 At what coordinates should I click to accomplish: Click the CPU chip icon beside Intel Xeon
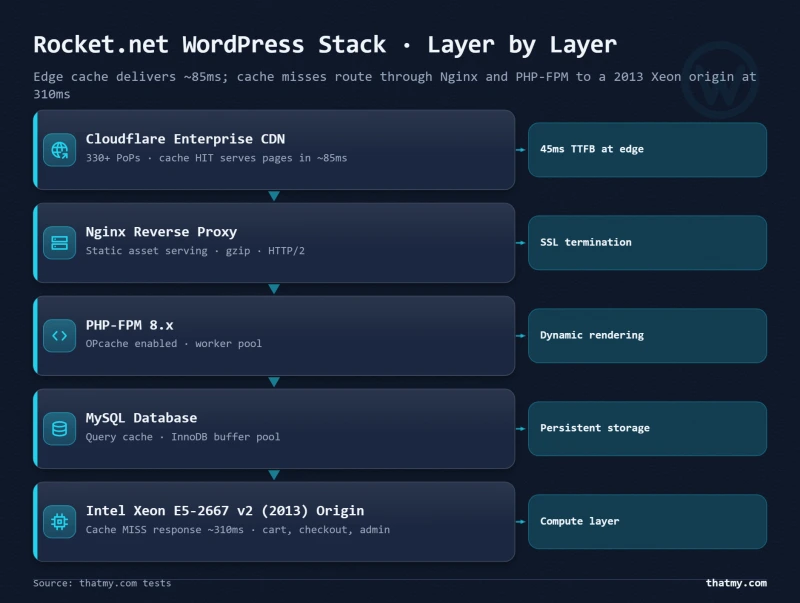pos(60,521)
